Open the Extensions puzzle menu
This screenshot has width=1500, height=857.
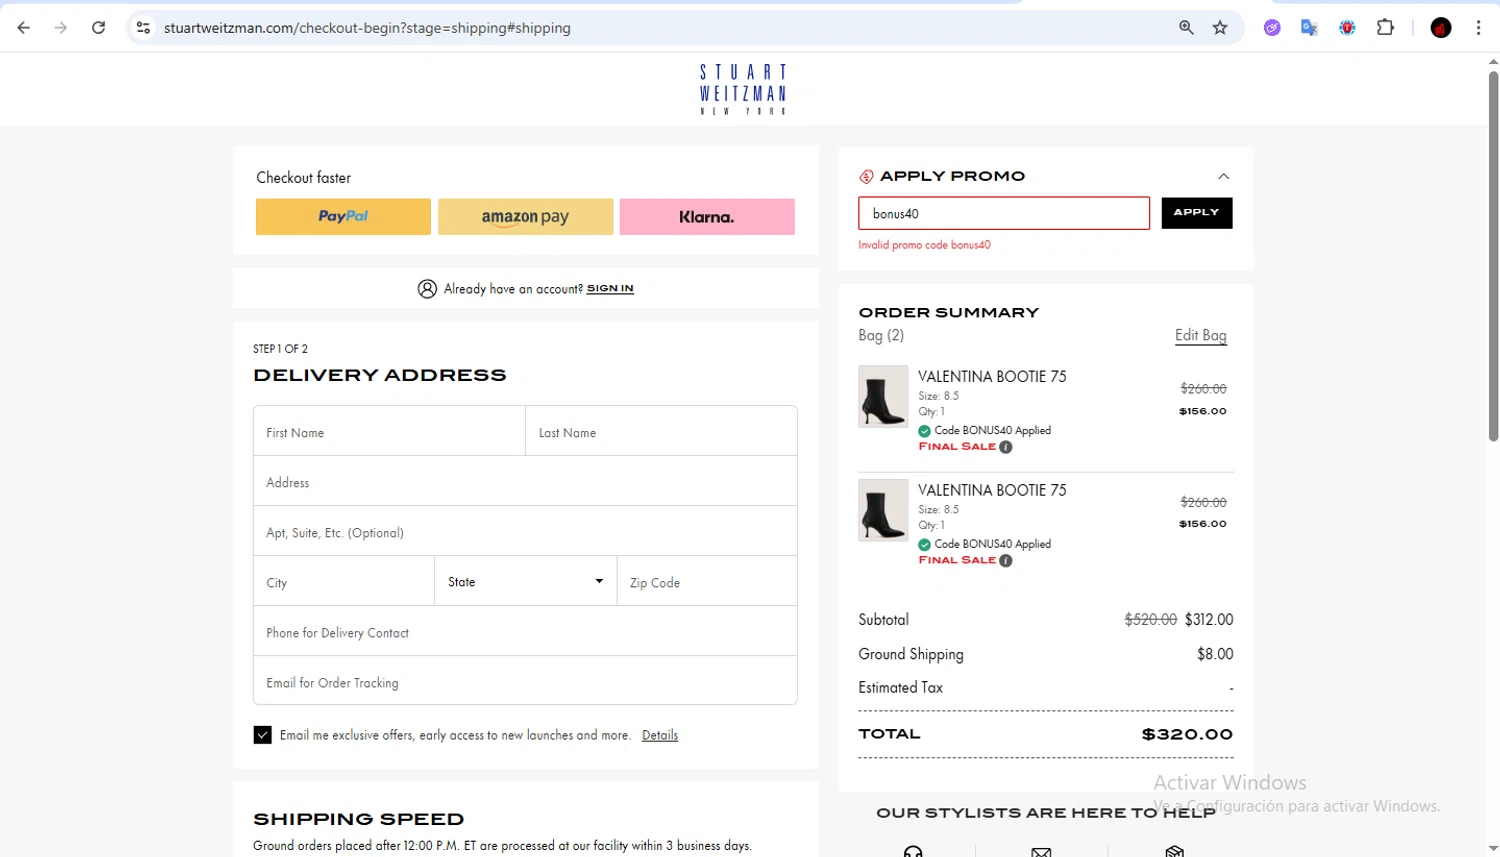[x=1385, y=28]
